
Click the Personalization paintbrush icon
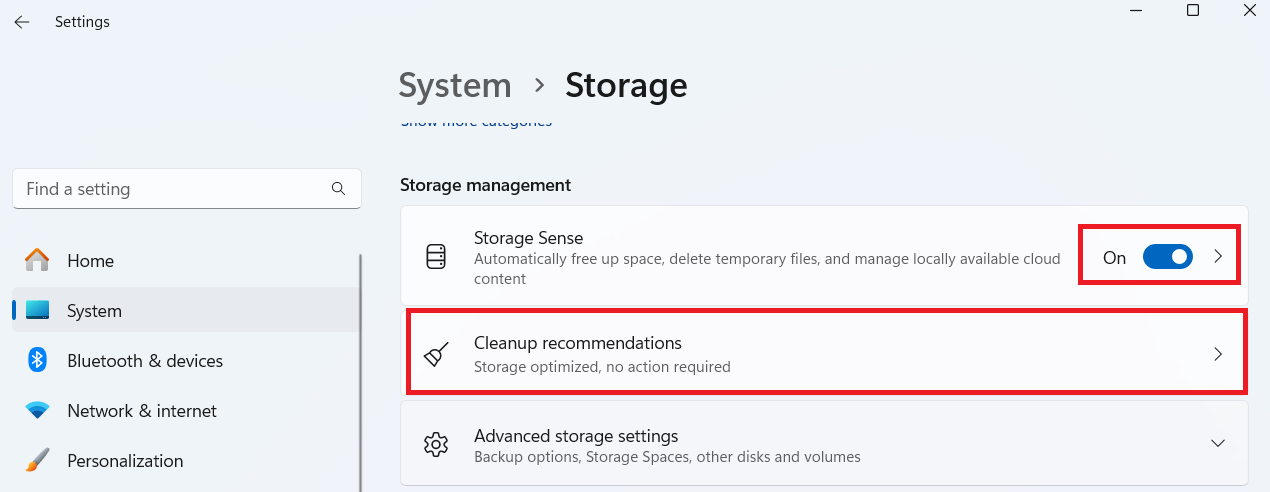(x=37, y=461)
